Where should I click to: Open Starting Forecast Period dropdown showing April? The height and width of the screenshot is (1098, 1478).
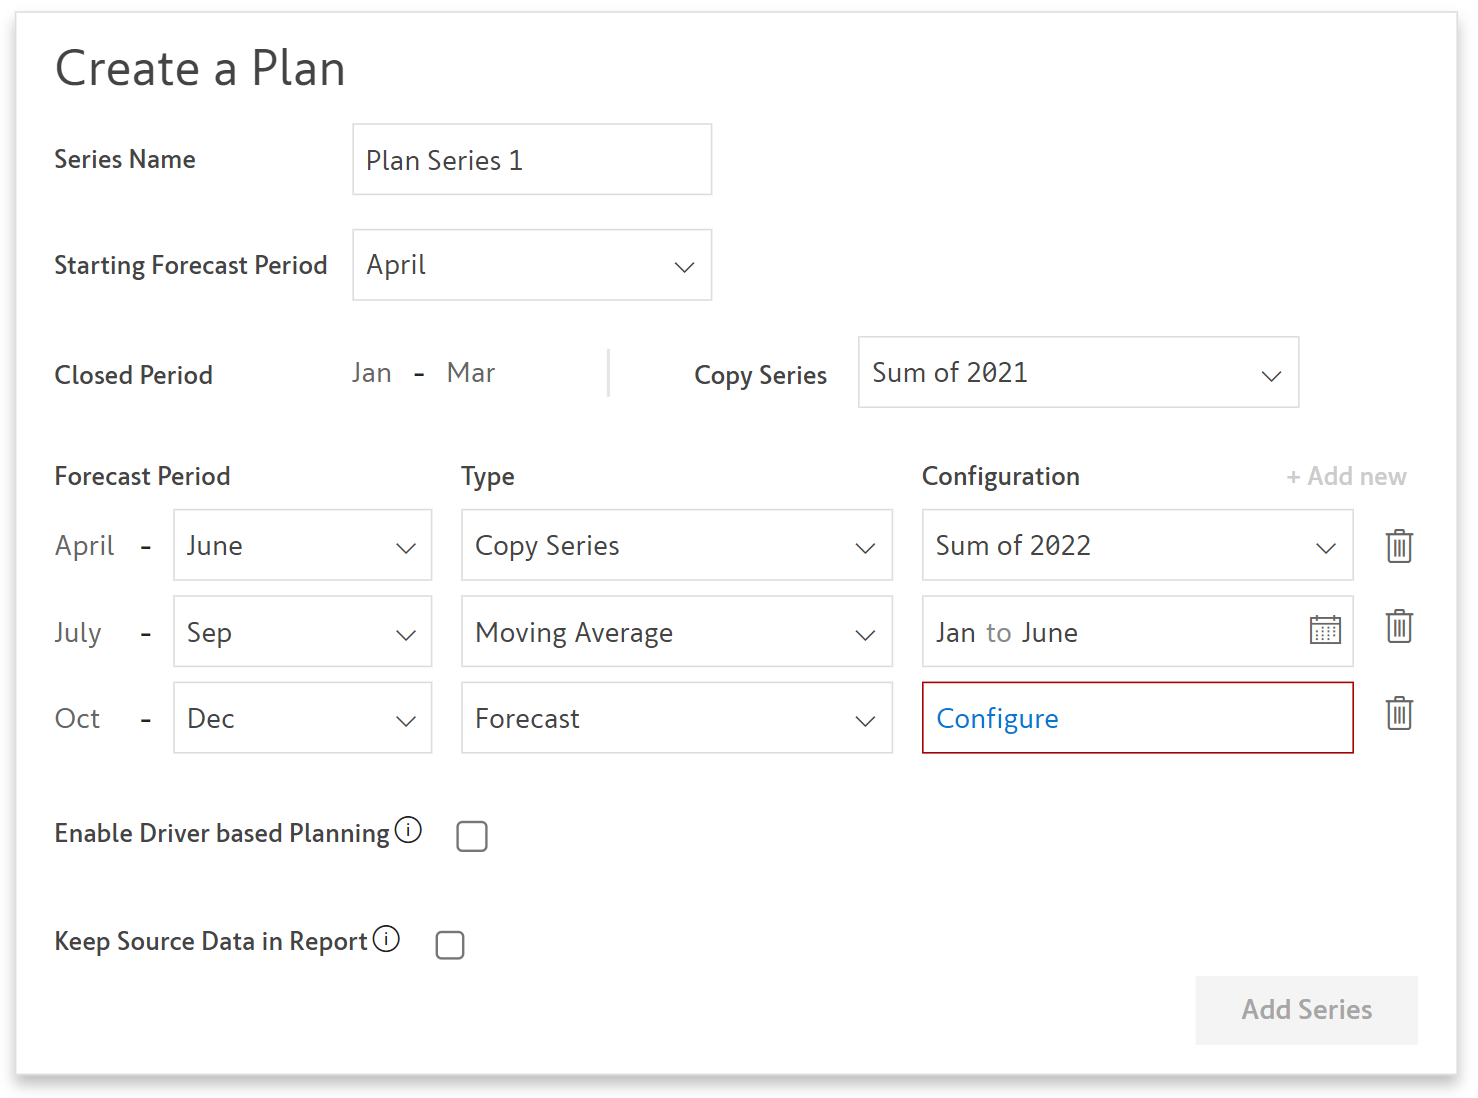532,266
